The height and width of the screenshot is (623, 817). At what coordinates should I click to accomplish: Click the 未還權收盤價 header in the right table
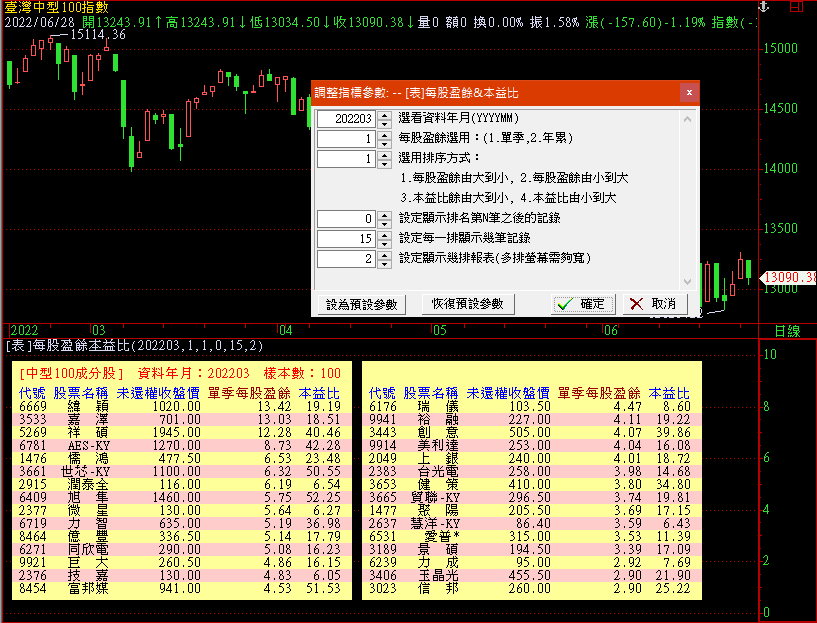(x=508, y=393)
